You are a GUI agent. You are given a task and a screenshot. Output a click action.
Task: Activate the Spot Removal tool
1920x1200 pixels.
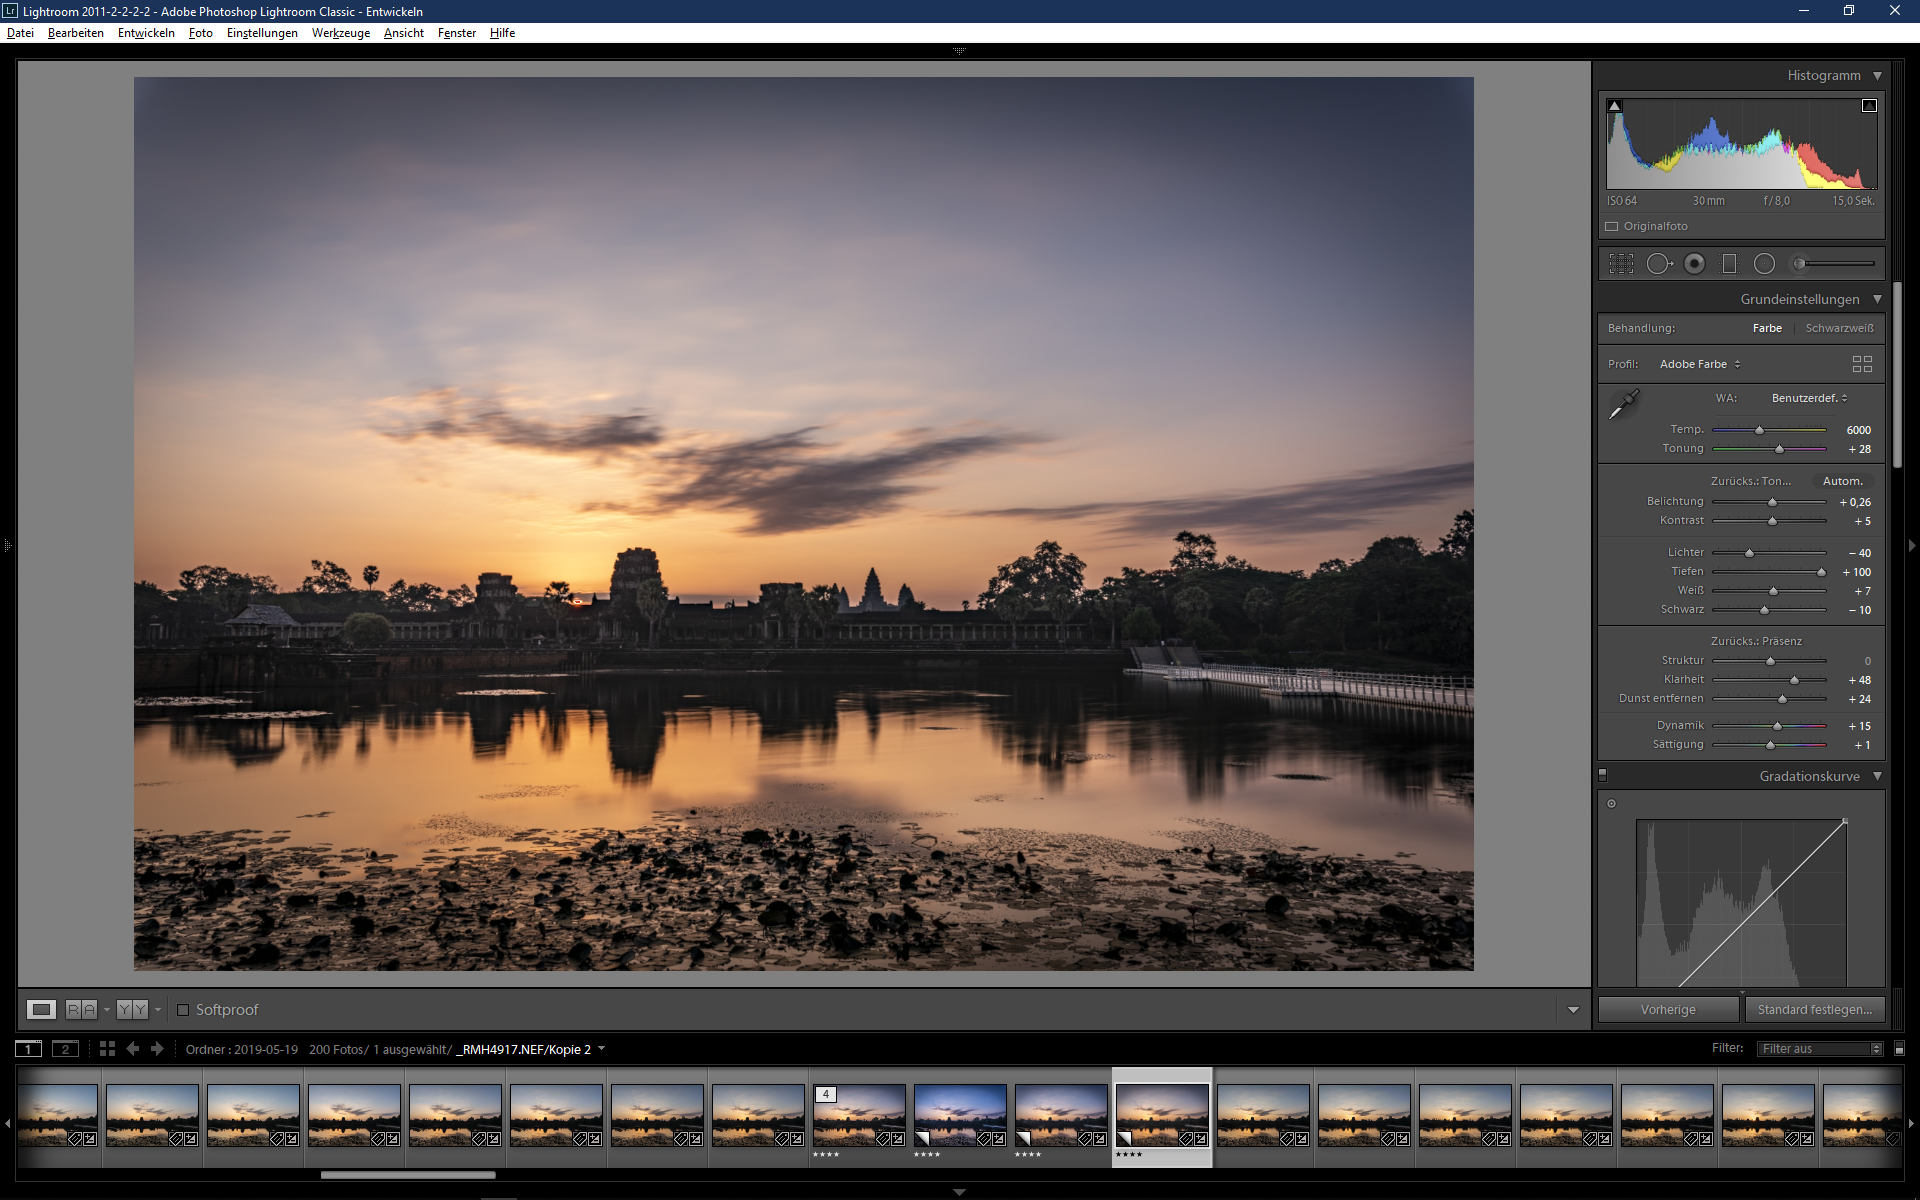click(x=1658, y=264)
